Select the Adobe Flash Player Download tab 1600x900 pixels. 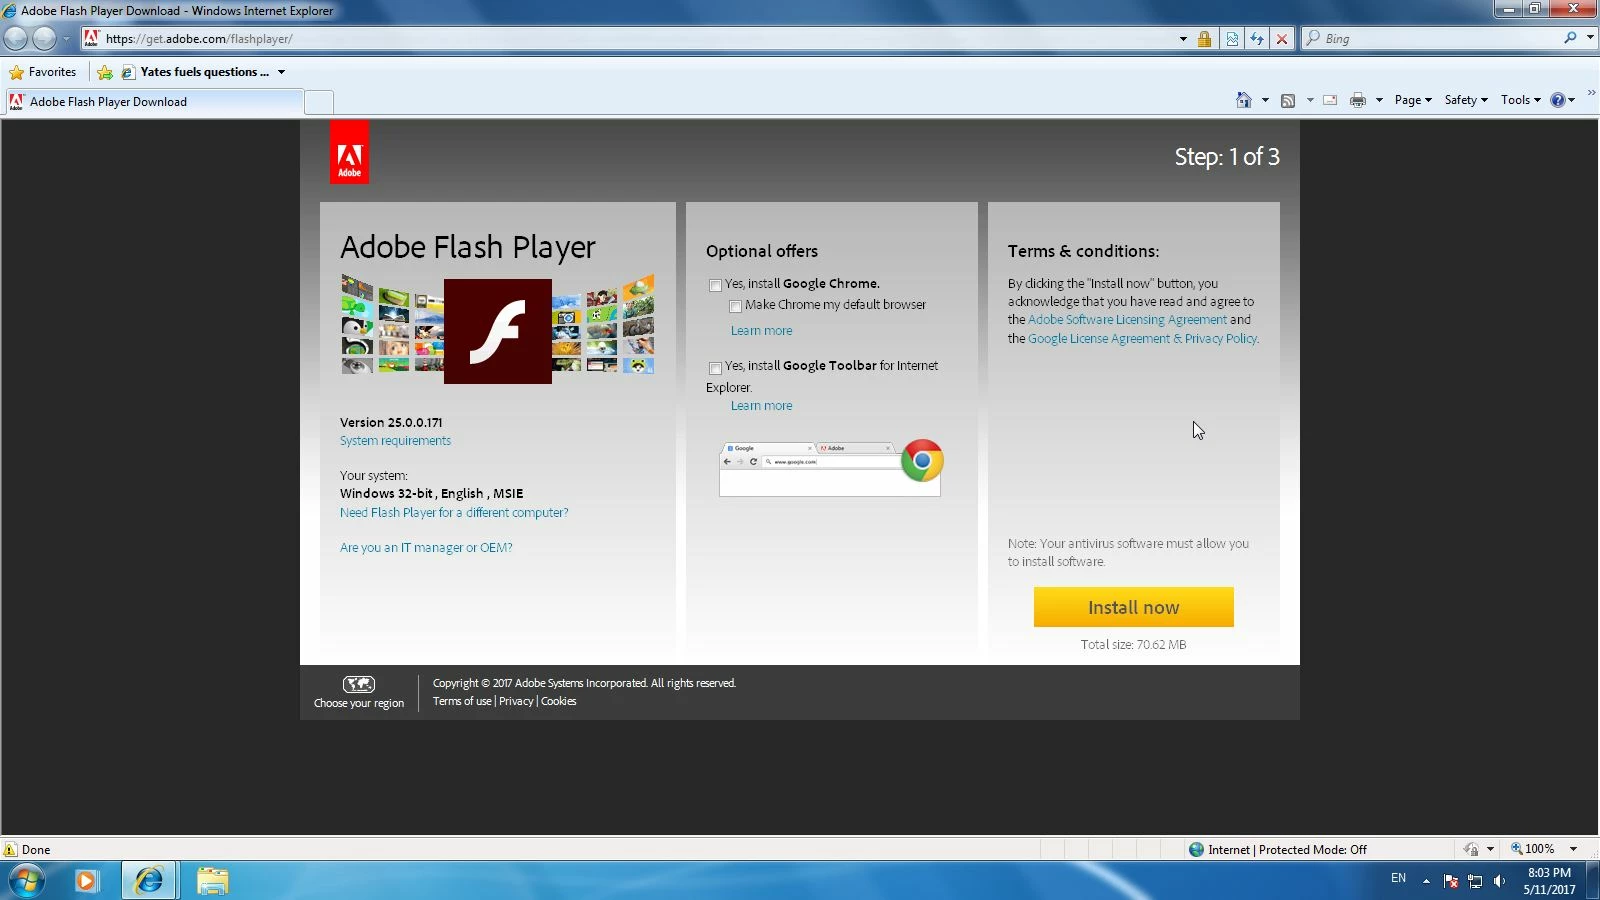tap(154, 102)
